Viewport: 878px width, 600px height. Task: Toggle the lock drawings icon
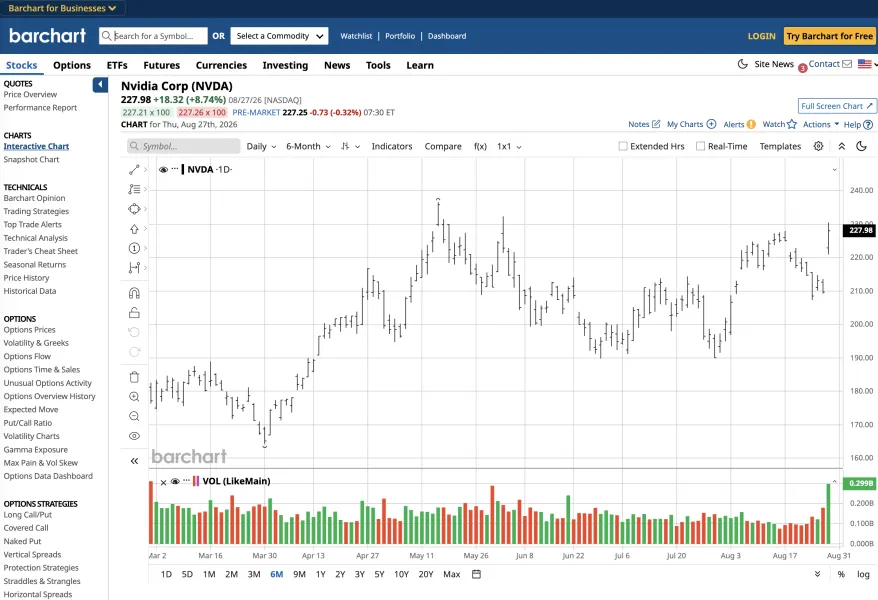pyautogui.click(x=134, y=313)
